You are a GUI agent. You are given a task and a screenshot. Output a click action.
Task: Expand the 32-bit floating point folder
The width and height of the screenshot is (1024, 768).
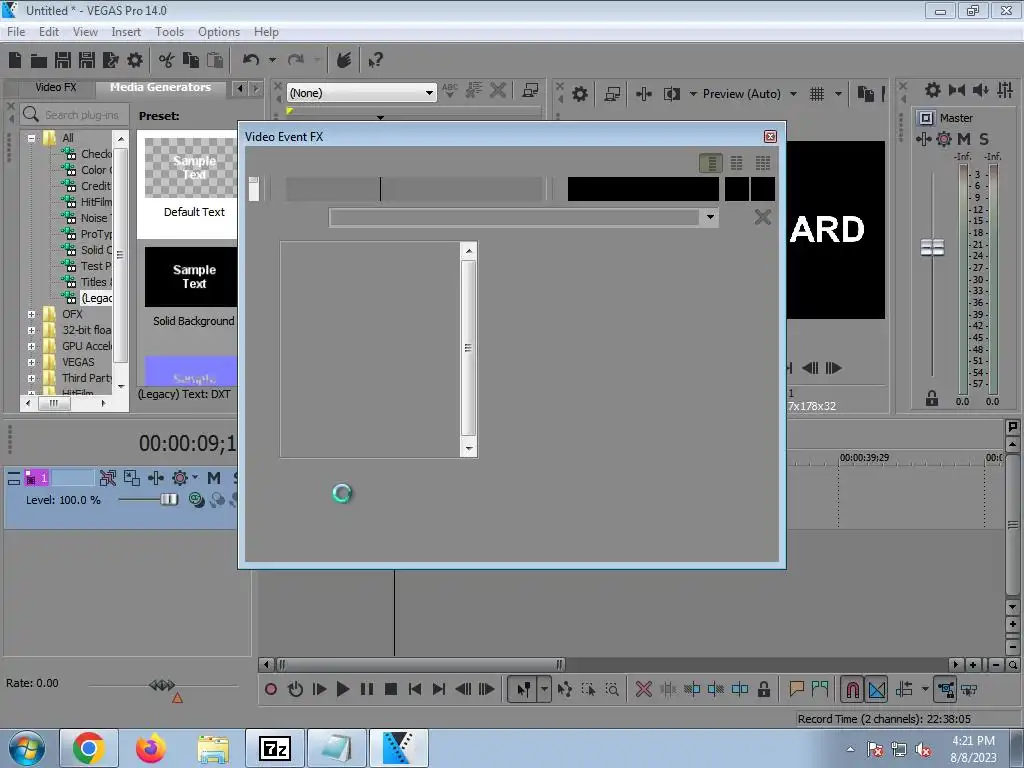[x=31, y=330]
